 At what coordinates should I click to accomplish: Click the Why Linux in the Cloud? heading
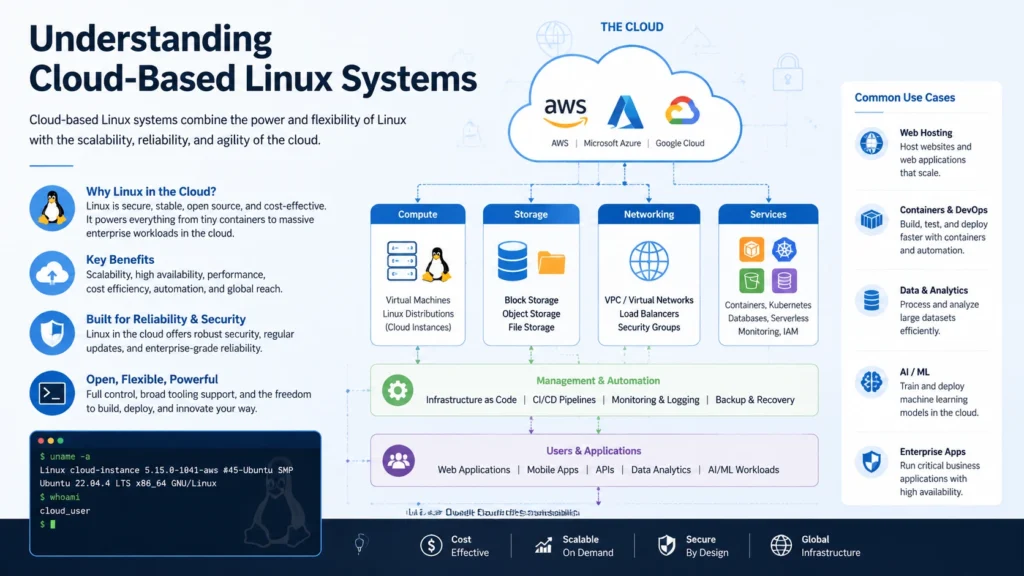point(151,191)
